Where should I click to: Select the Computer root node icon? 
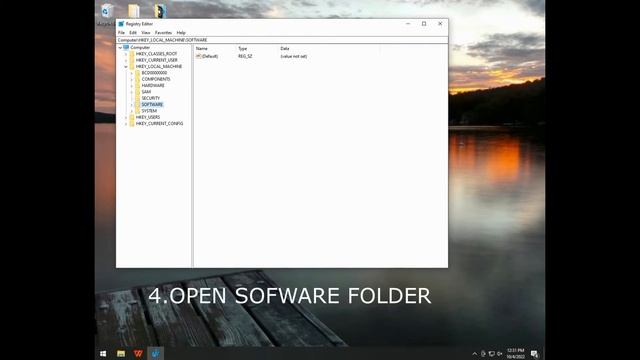pos(126,47)
